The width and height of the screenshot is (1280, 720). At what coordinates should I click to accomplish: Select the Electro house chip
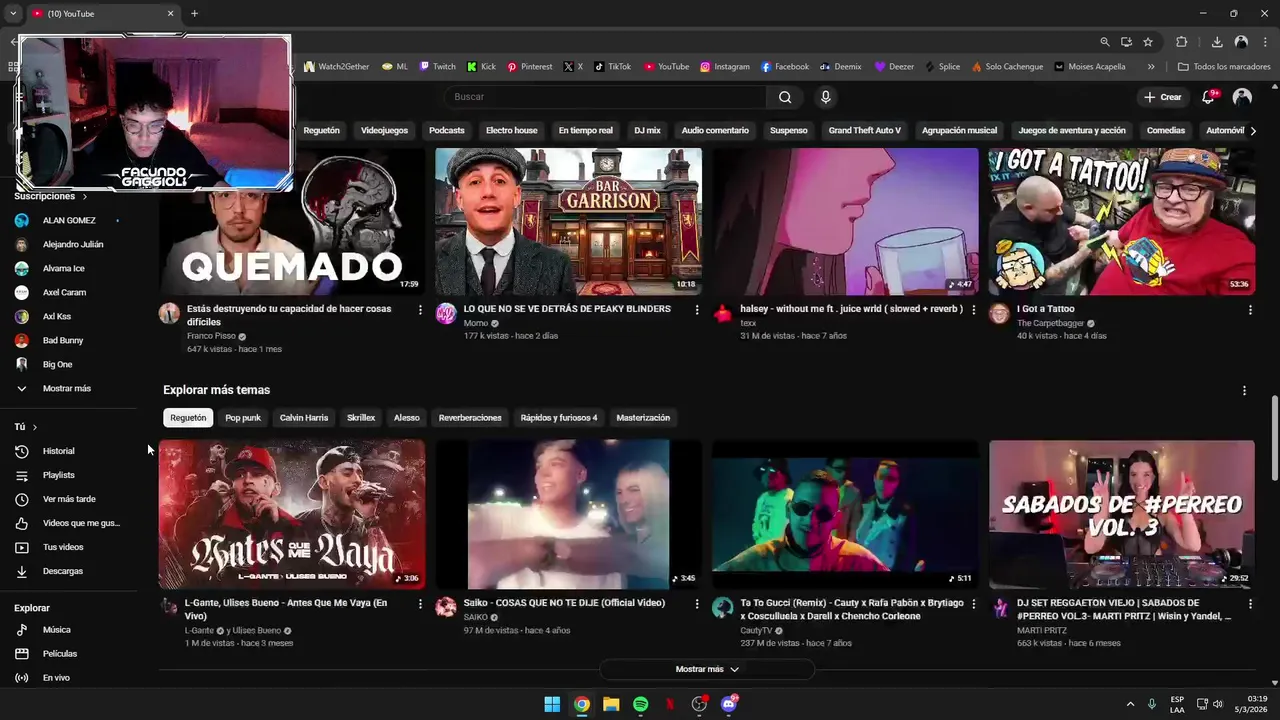coord(511,131)
